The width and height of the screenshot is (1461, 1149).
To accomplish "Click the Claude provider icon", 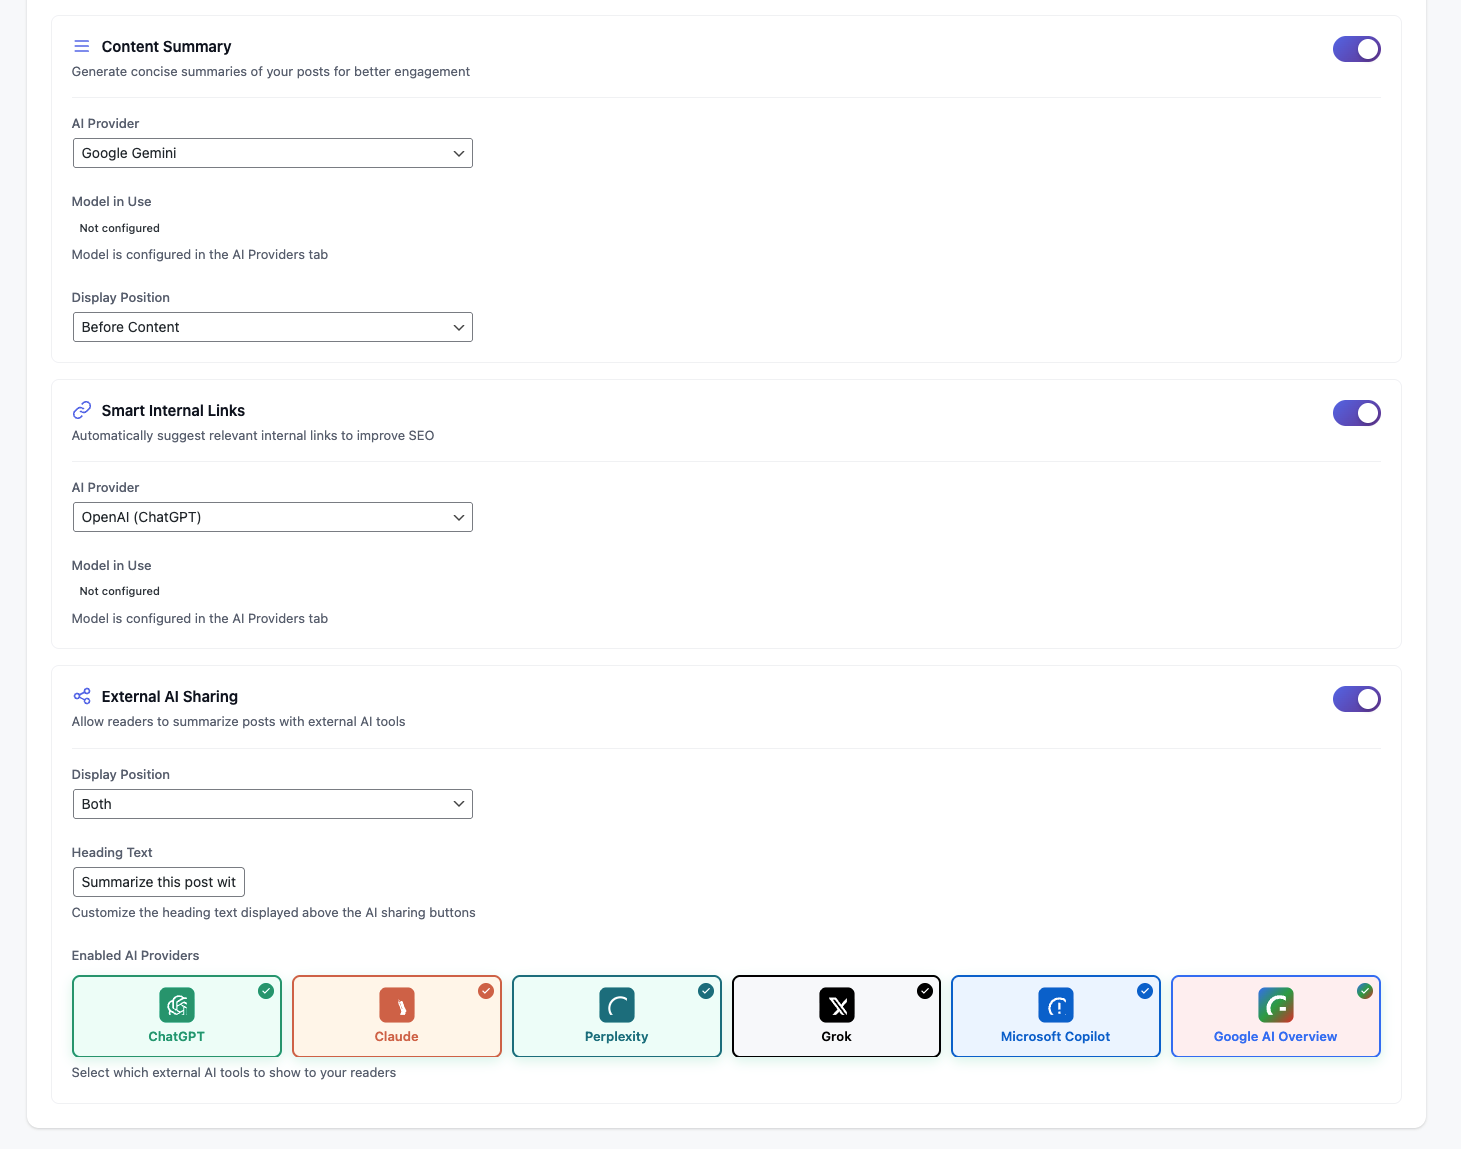I will tap(396, 1005).
